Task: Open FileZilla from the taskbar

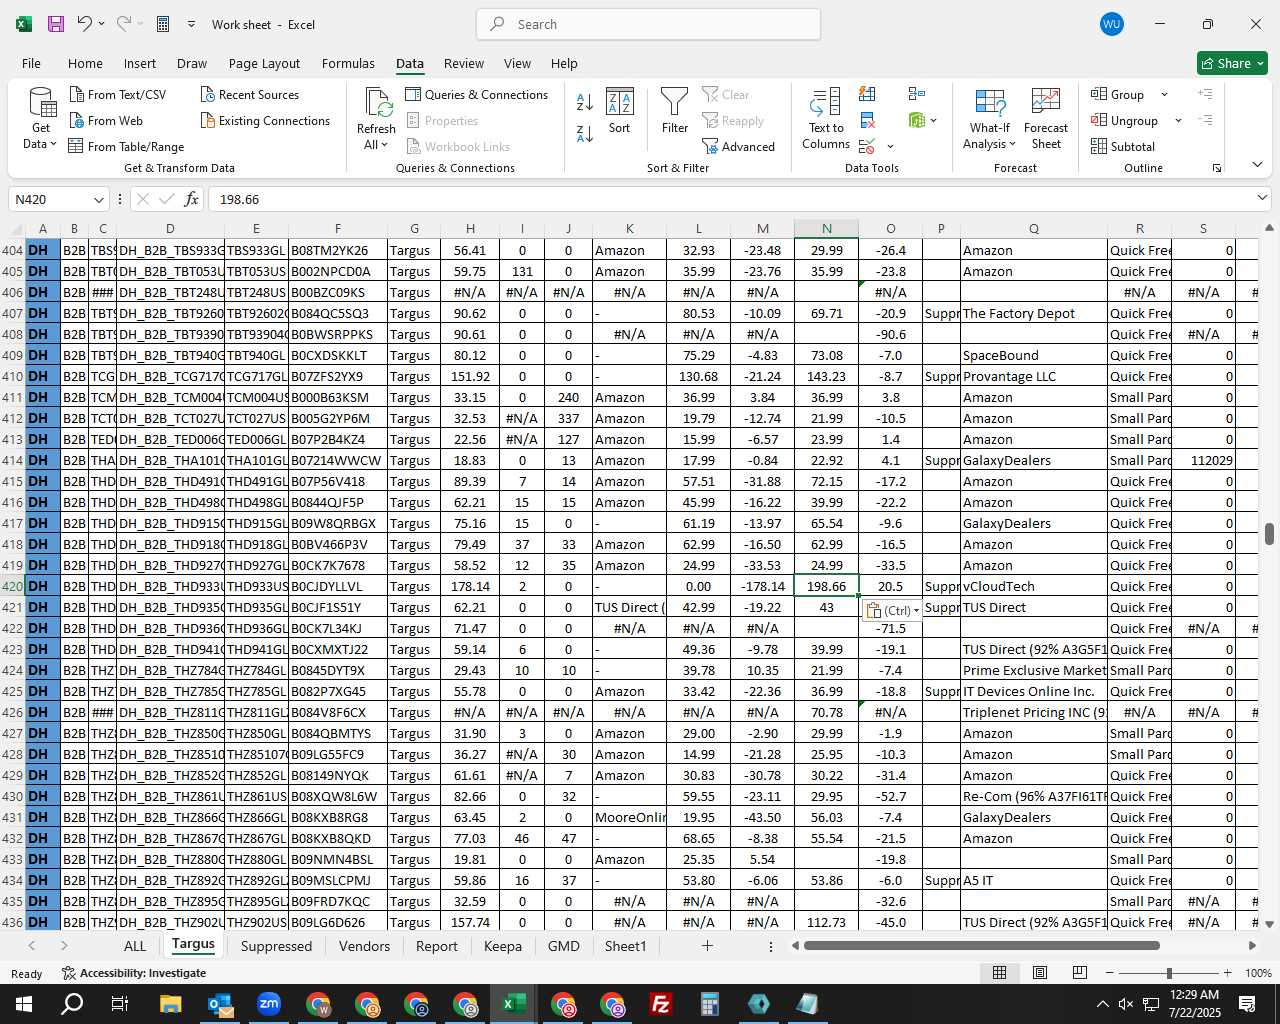Action: (660, 1004)
